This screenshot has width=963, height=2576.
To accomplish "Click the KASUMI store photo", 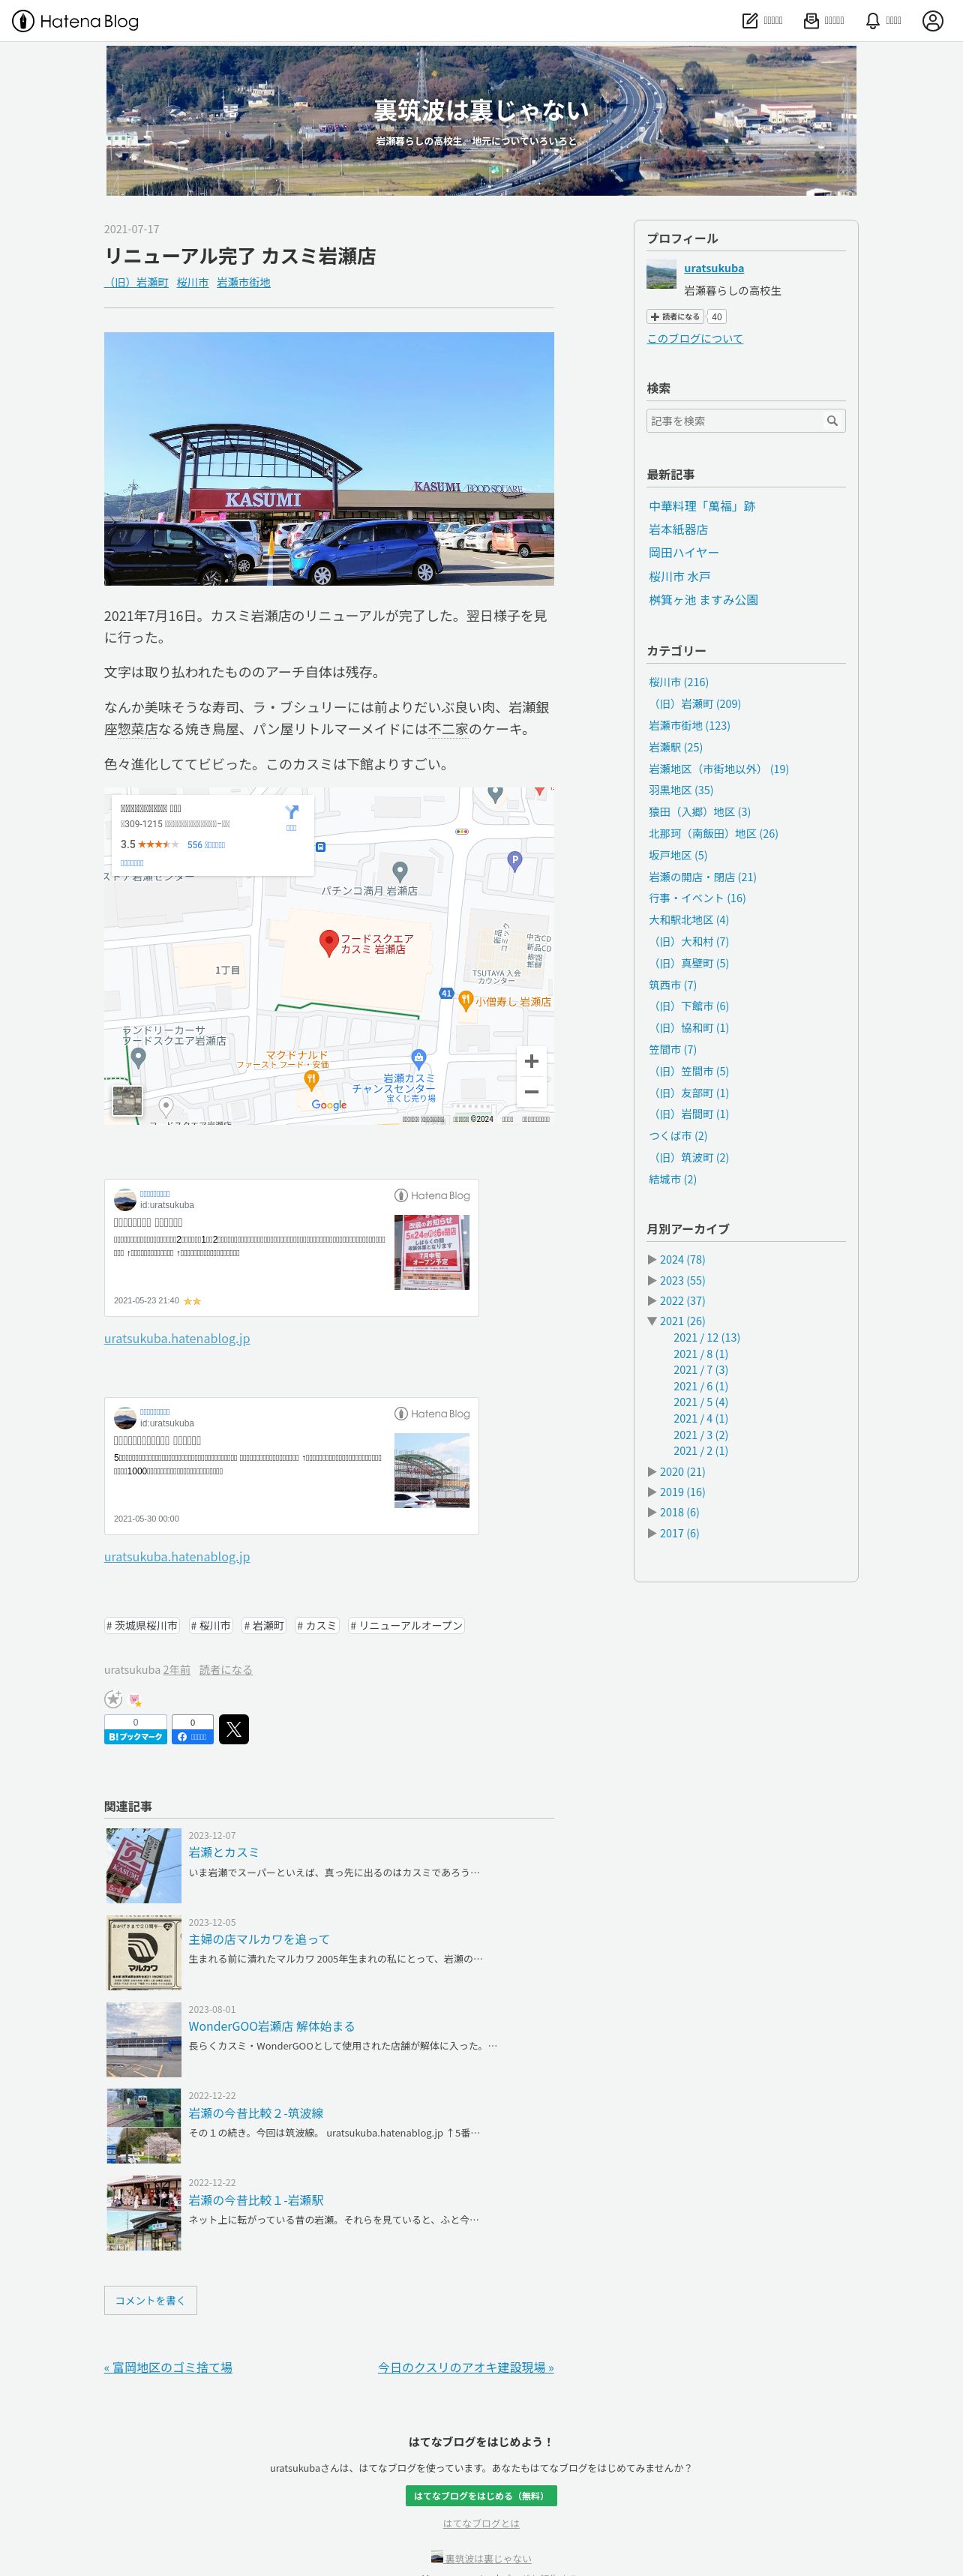I will click(x=329, y=459).
